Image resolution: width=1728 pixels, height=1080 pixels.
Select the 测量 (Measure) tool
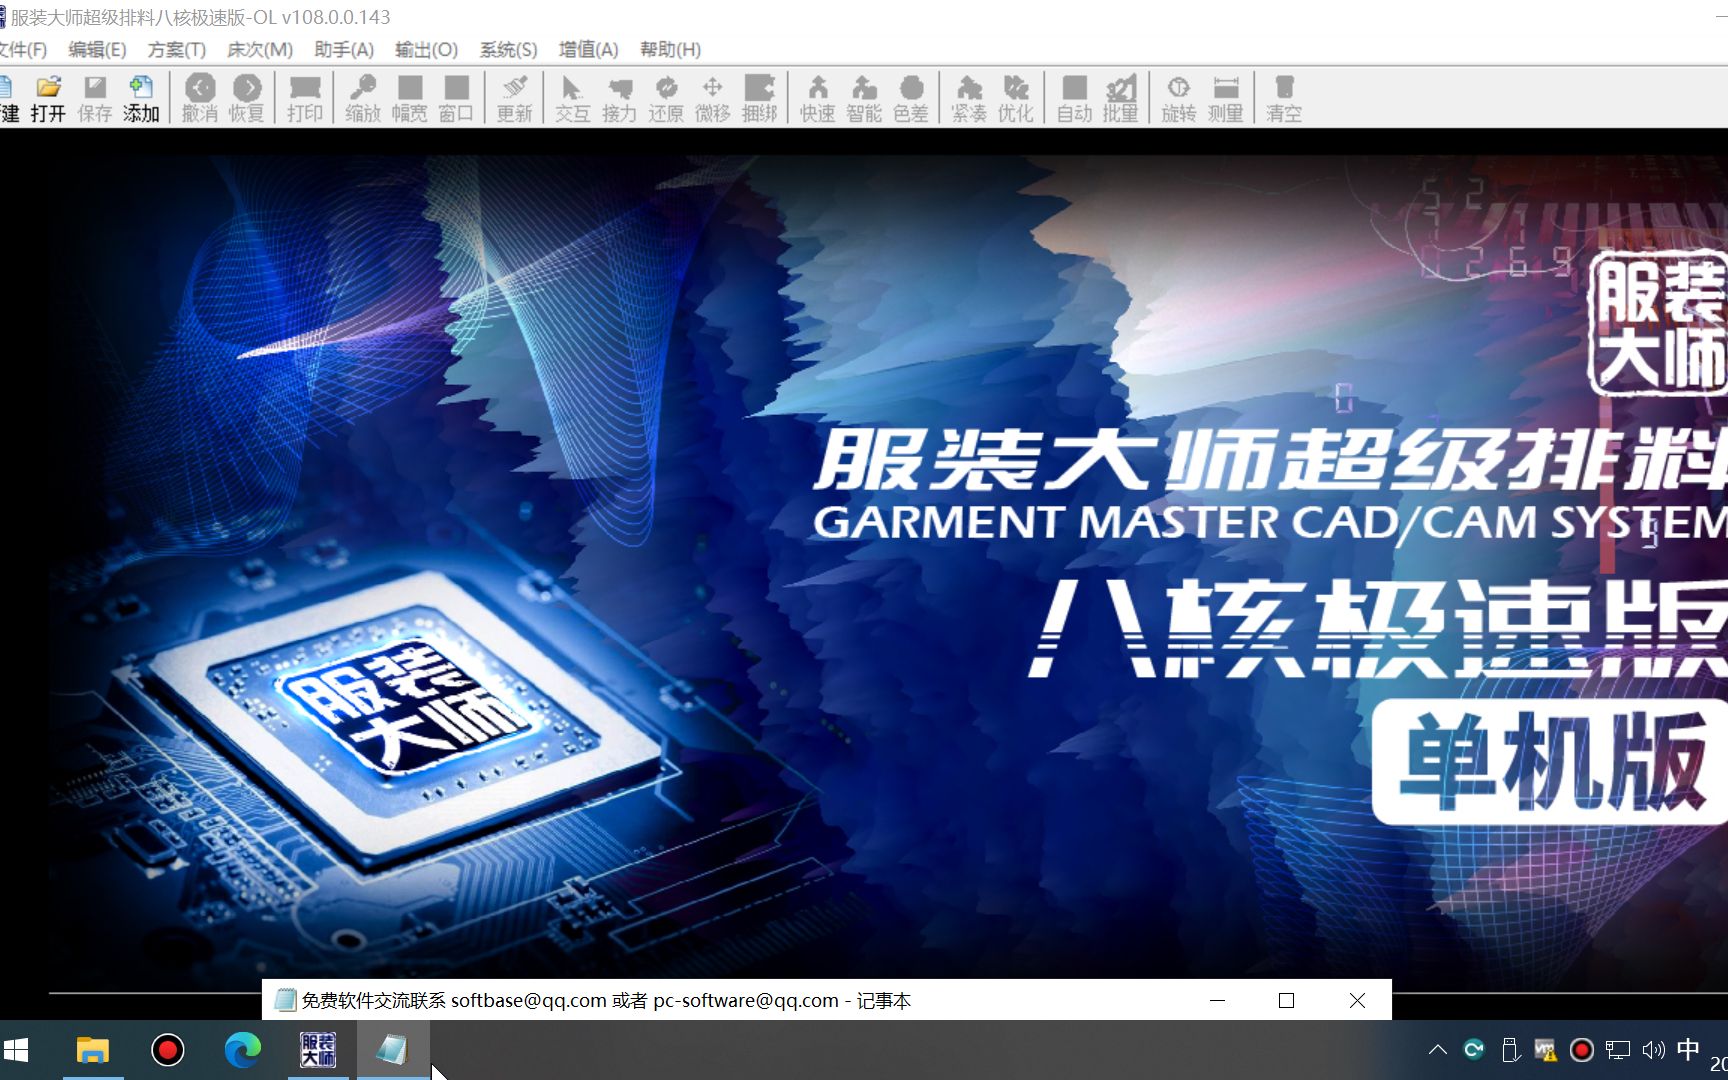tap(1225, 98)
